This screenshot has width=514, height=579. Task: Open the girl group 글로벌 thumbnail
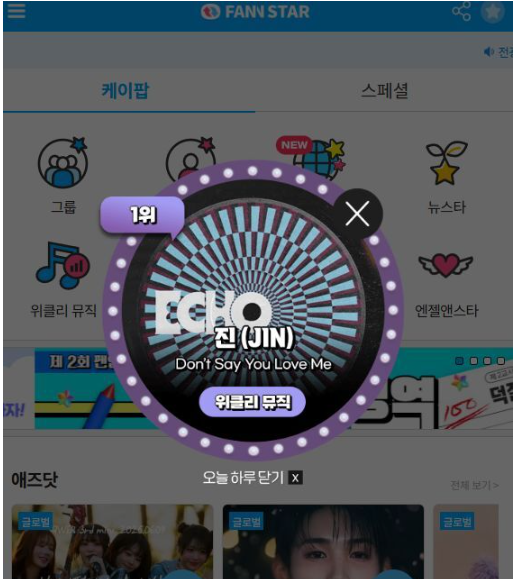[112, 541]
